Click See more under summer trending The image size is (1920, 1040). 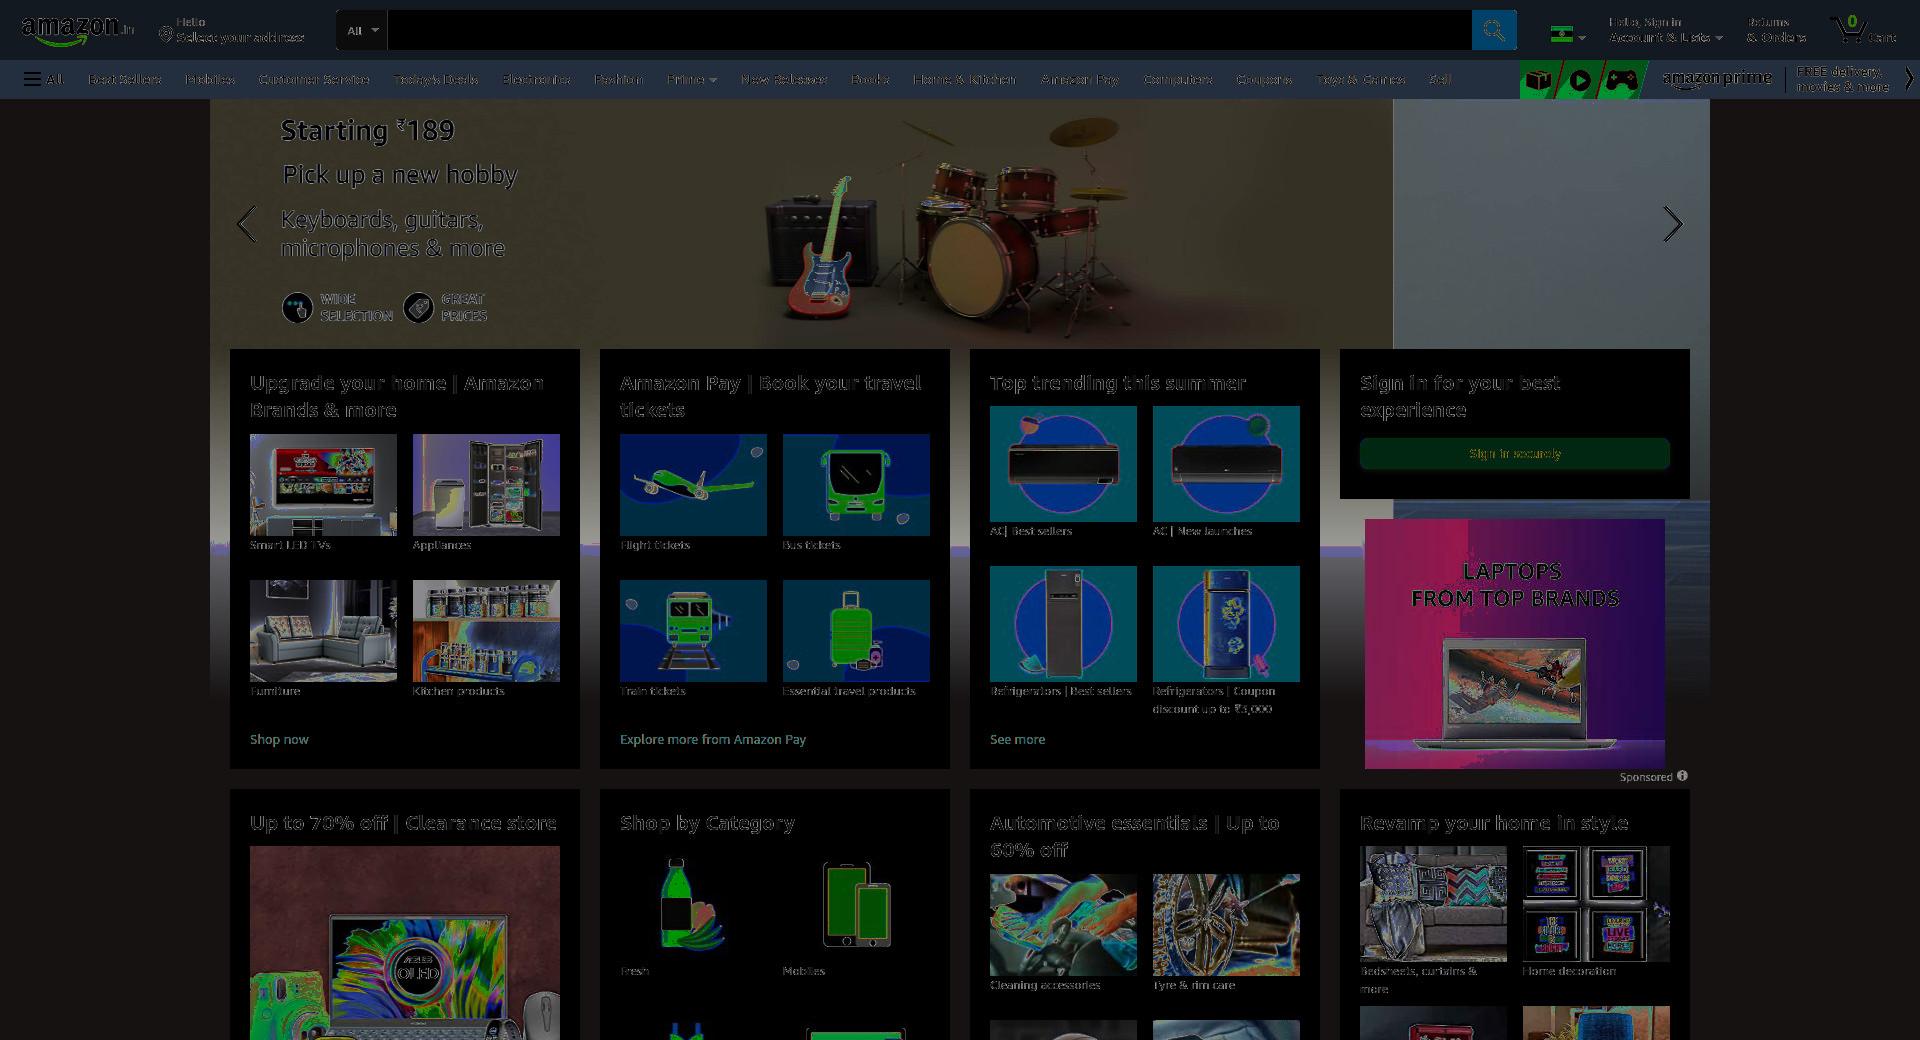coord(1017,739)
